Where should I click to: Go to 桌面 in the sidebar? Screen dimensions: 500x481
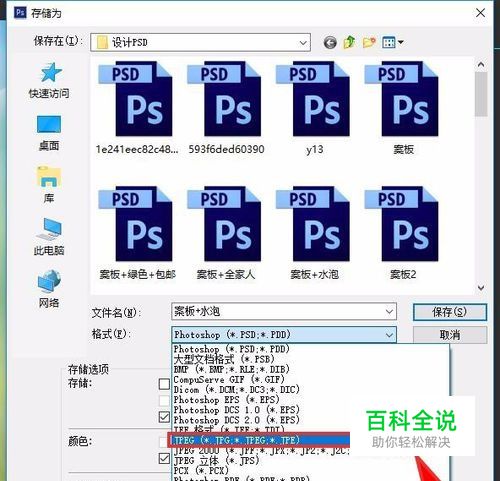[49, 133]
